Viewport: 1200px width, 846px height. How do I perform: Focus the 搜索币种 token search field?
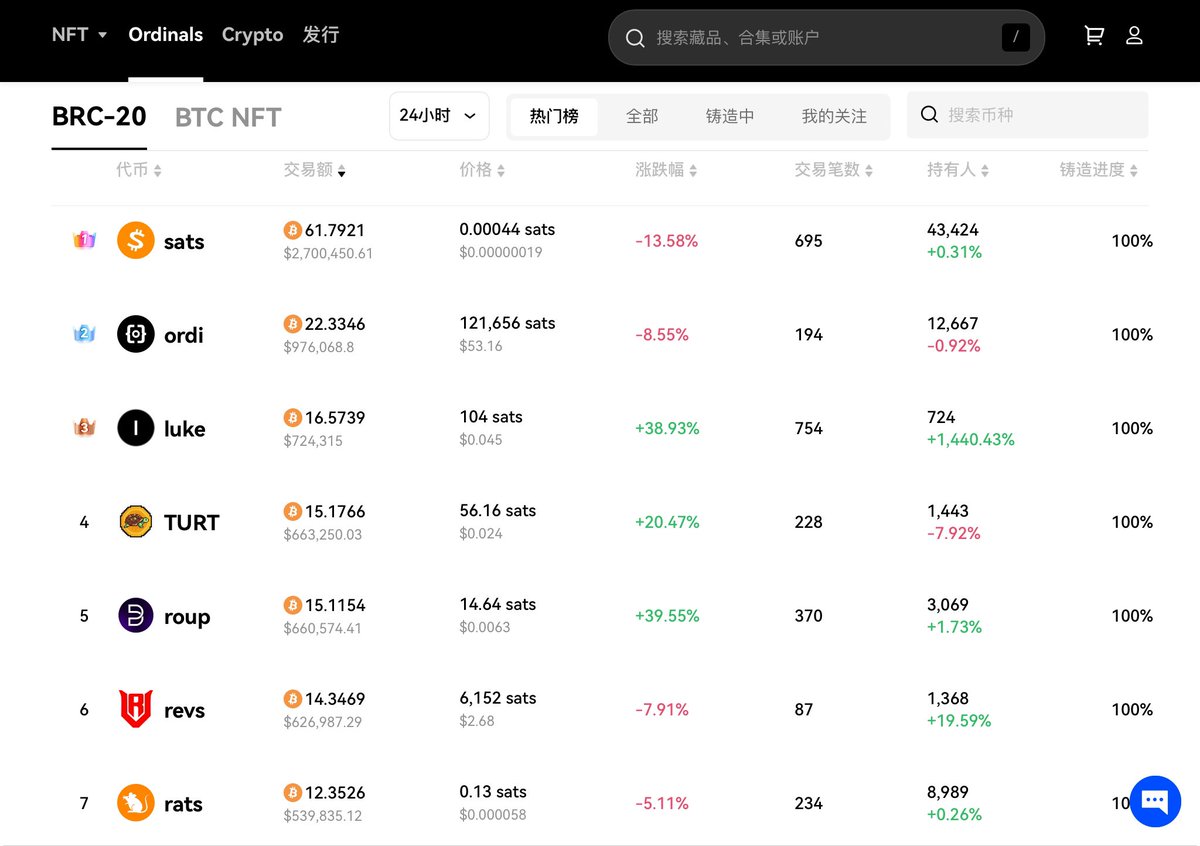(x=1028, y=115)
